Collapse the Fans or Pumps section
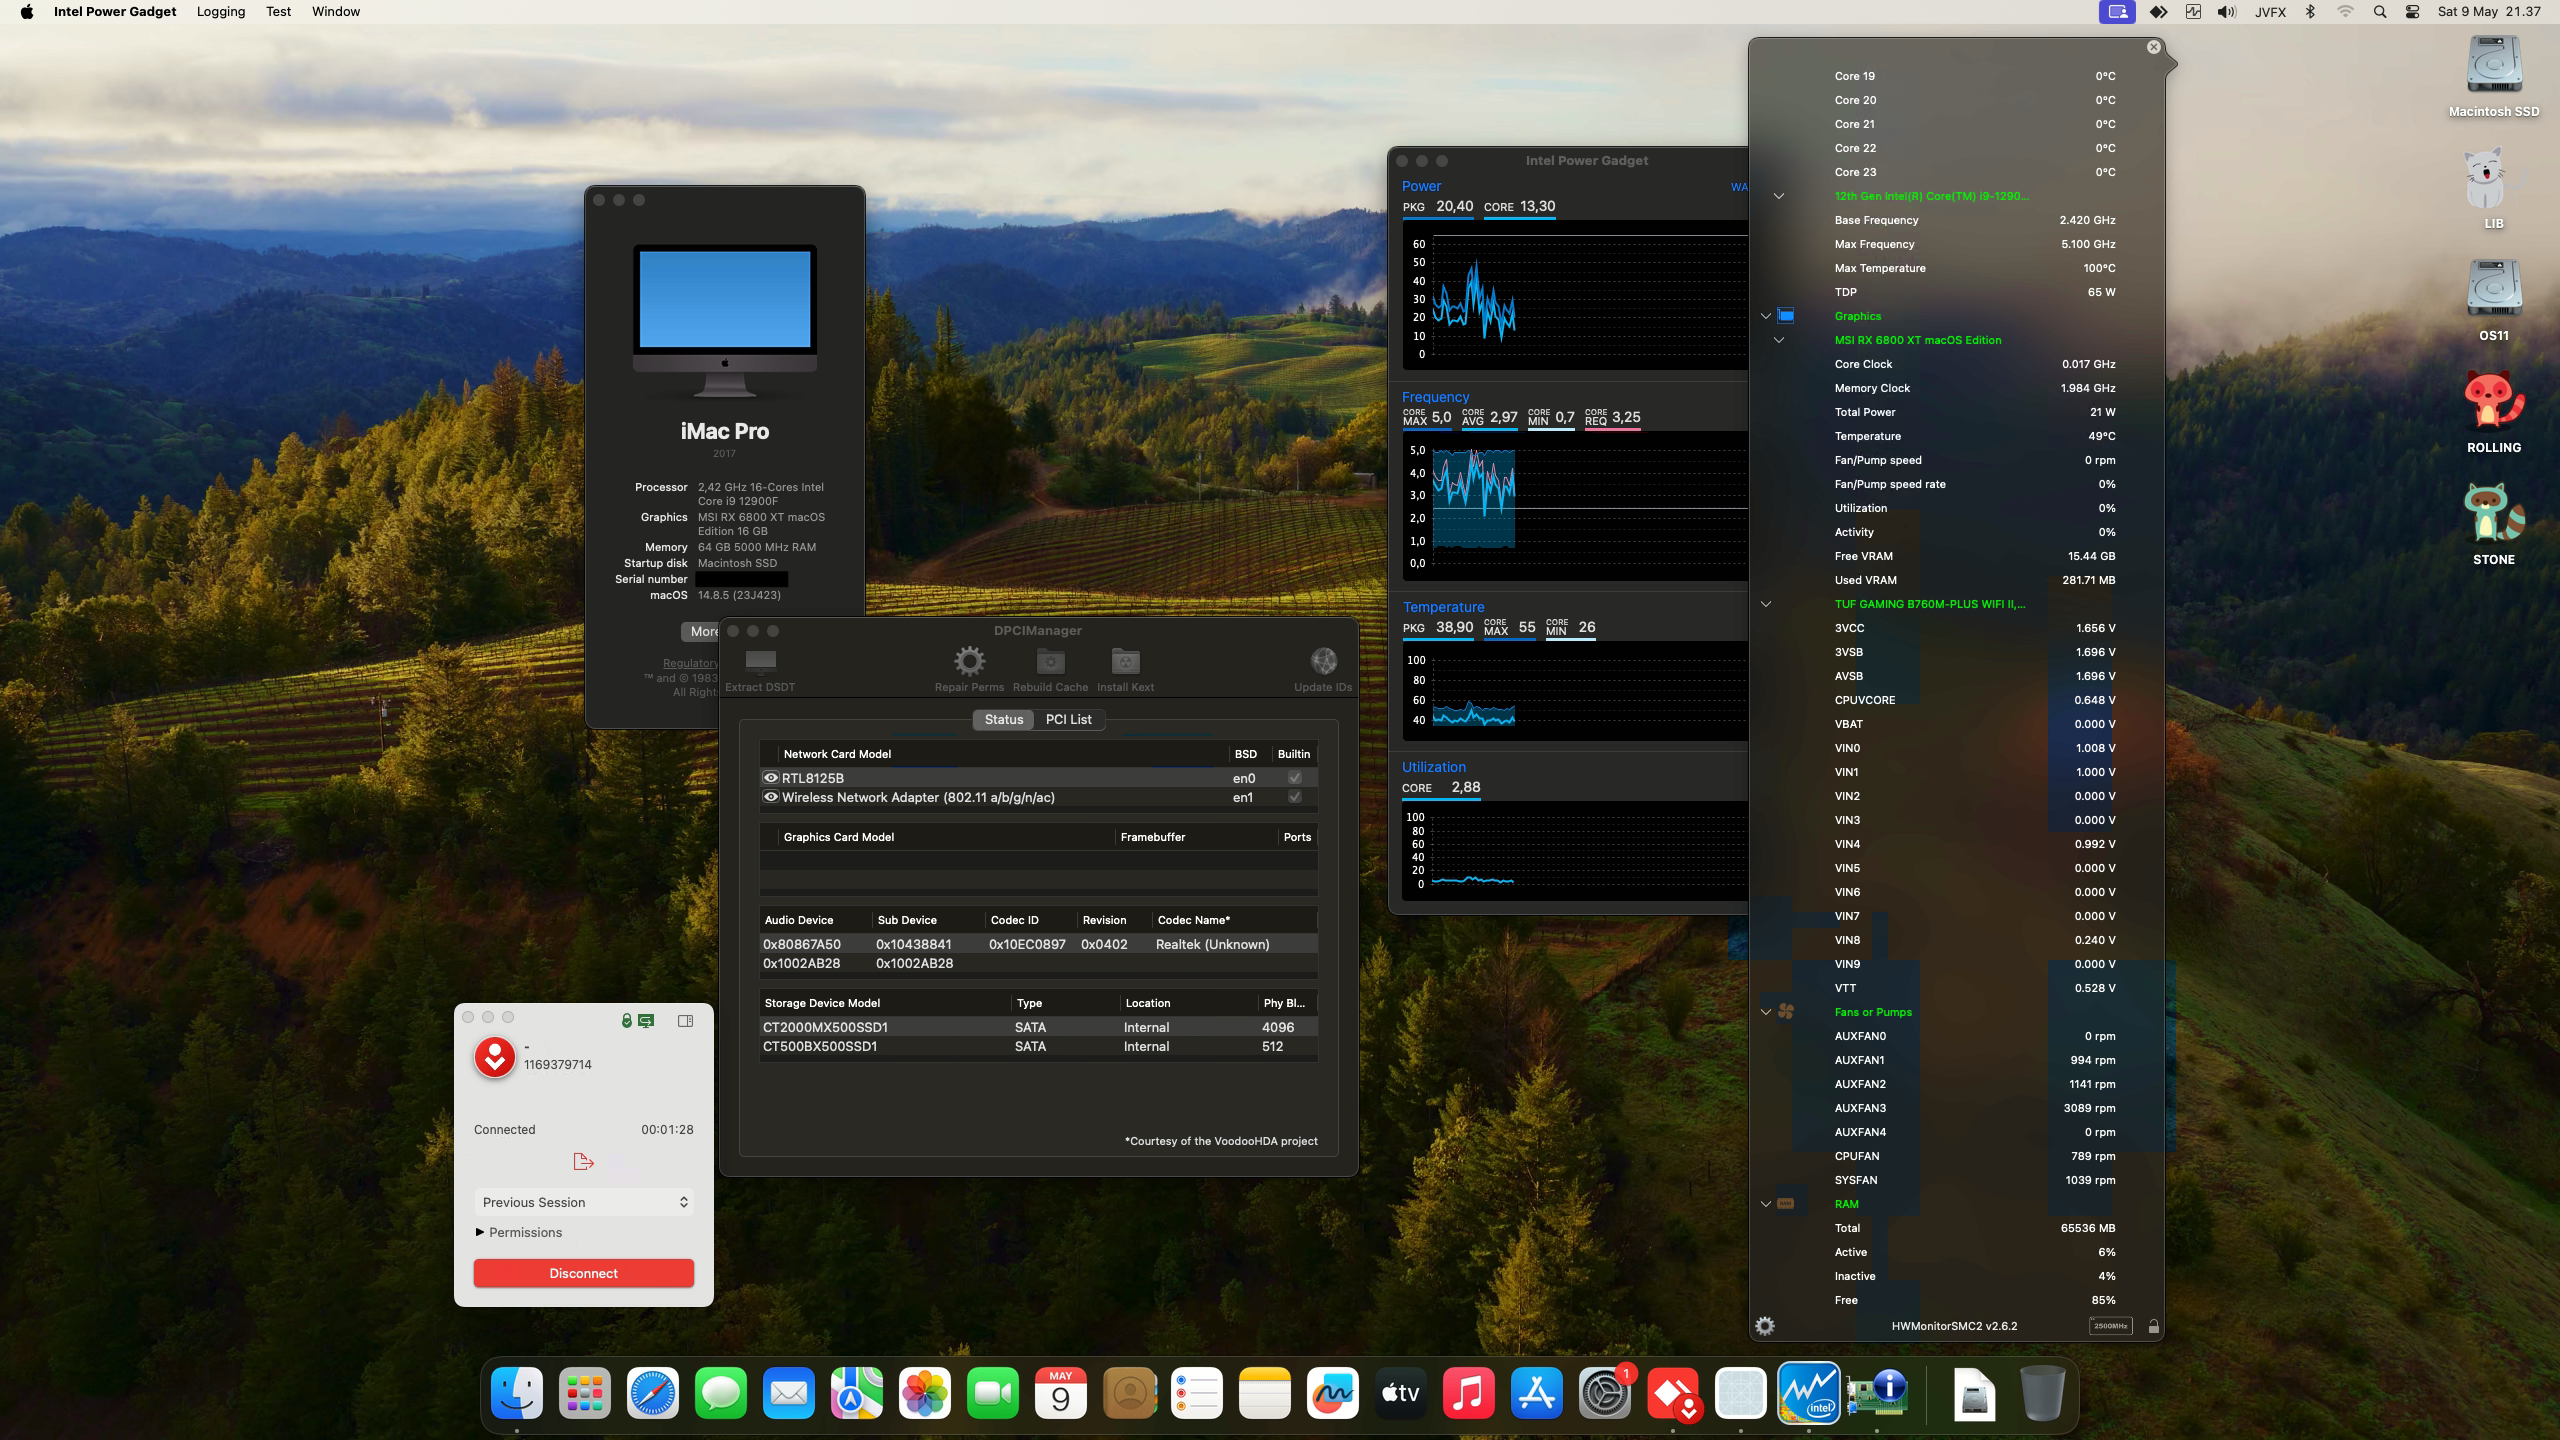Viewport: 2560px width, 1440px height. [1766, 1012]
